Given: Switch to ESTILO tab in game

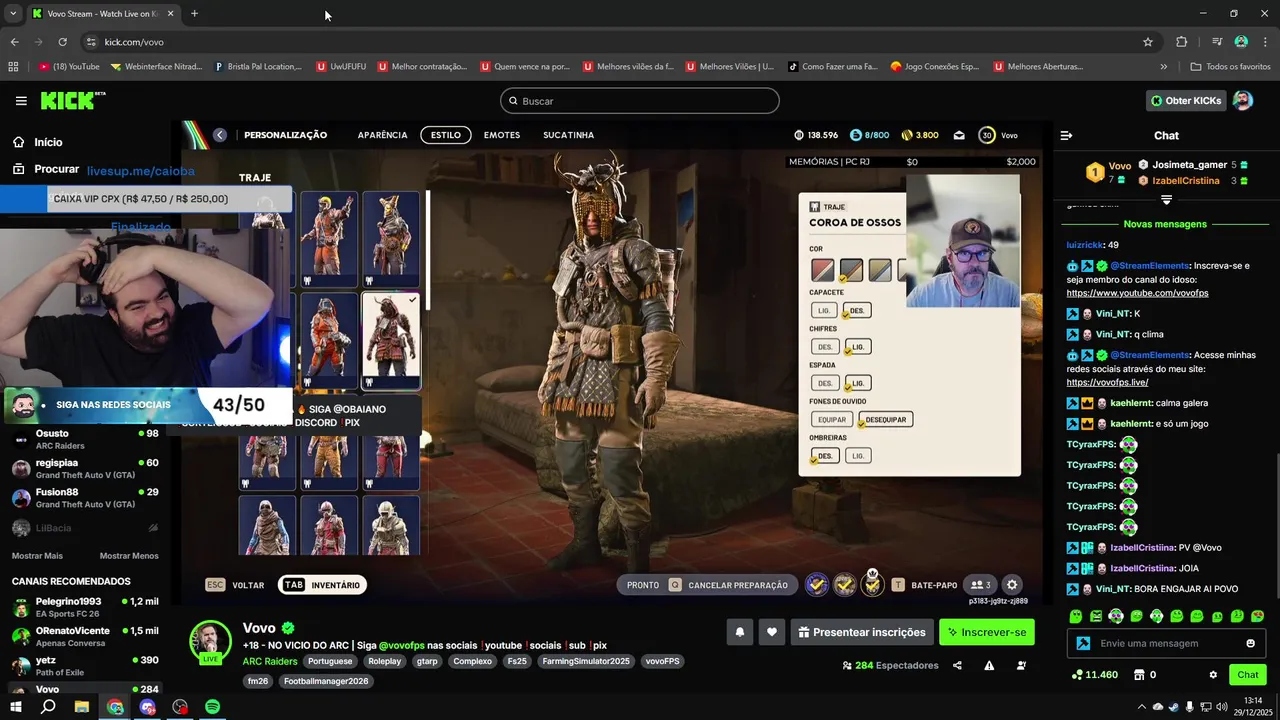Looking at the screenshot, I should coord(446,135).
